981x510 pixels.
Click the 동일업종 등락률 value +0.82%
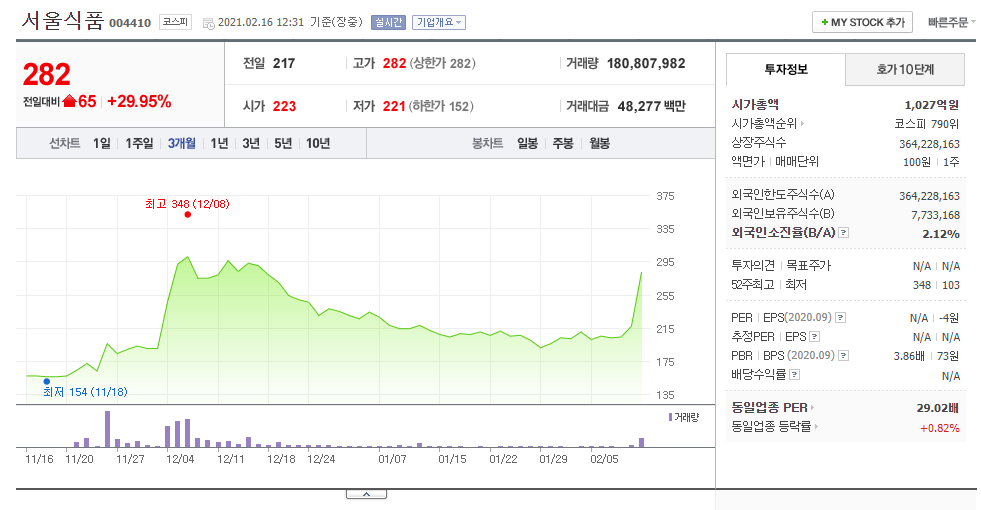tap(939, 428)
